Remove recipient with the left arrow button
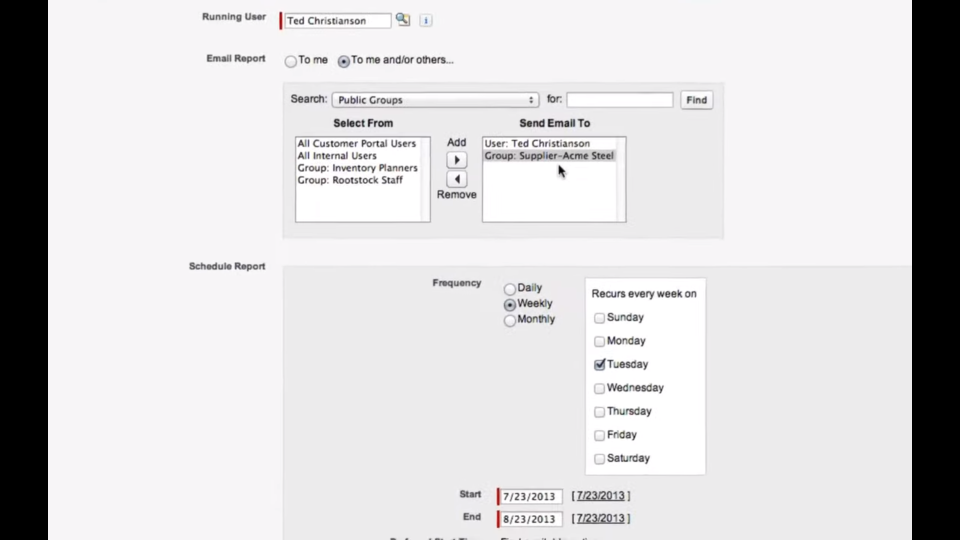 (457, 179)
